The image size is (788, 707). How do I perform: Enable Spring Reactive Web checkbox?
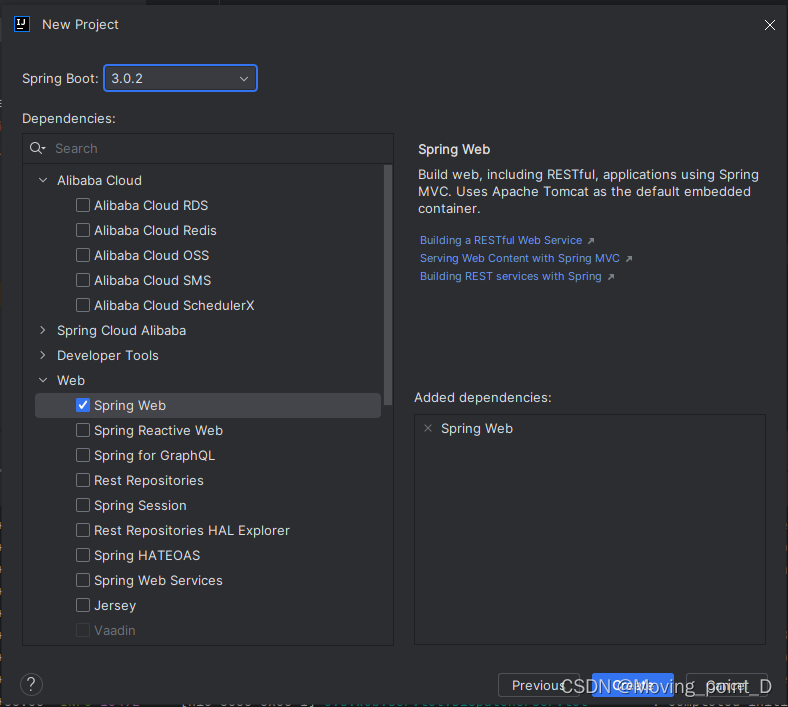click(83, 430)
